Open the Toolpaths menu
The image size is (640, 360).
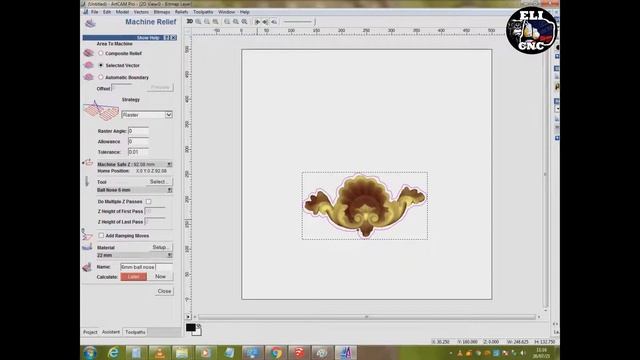pyautogui.click(x=203, y=12)
